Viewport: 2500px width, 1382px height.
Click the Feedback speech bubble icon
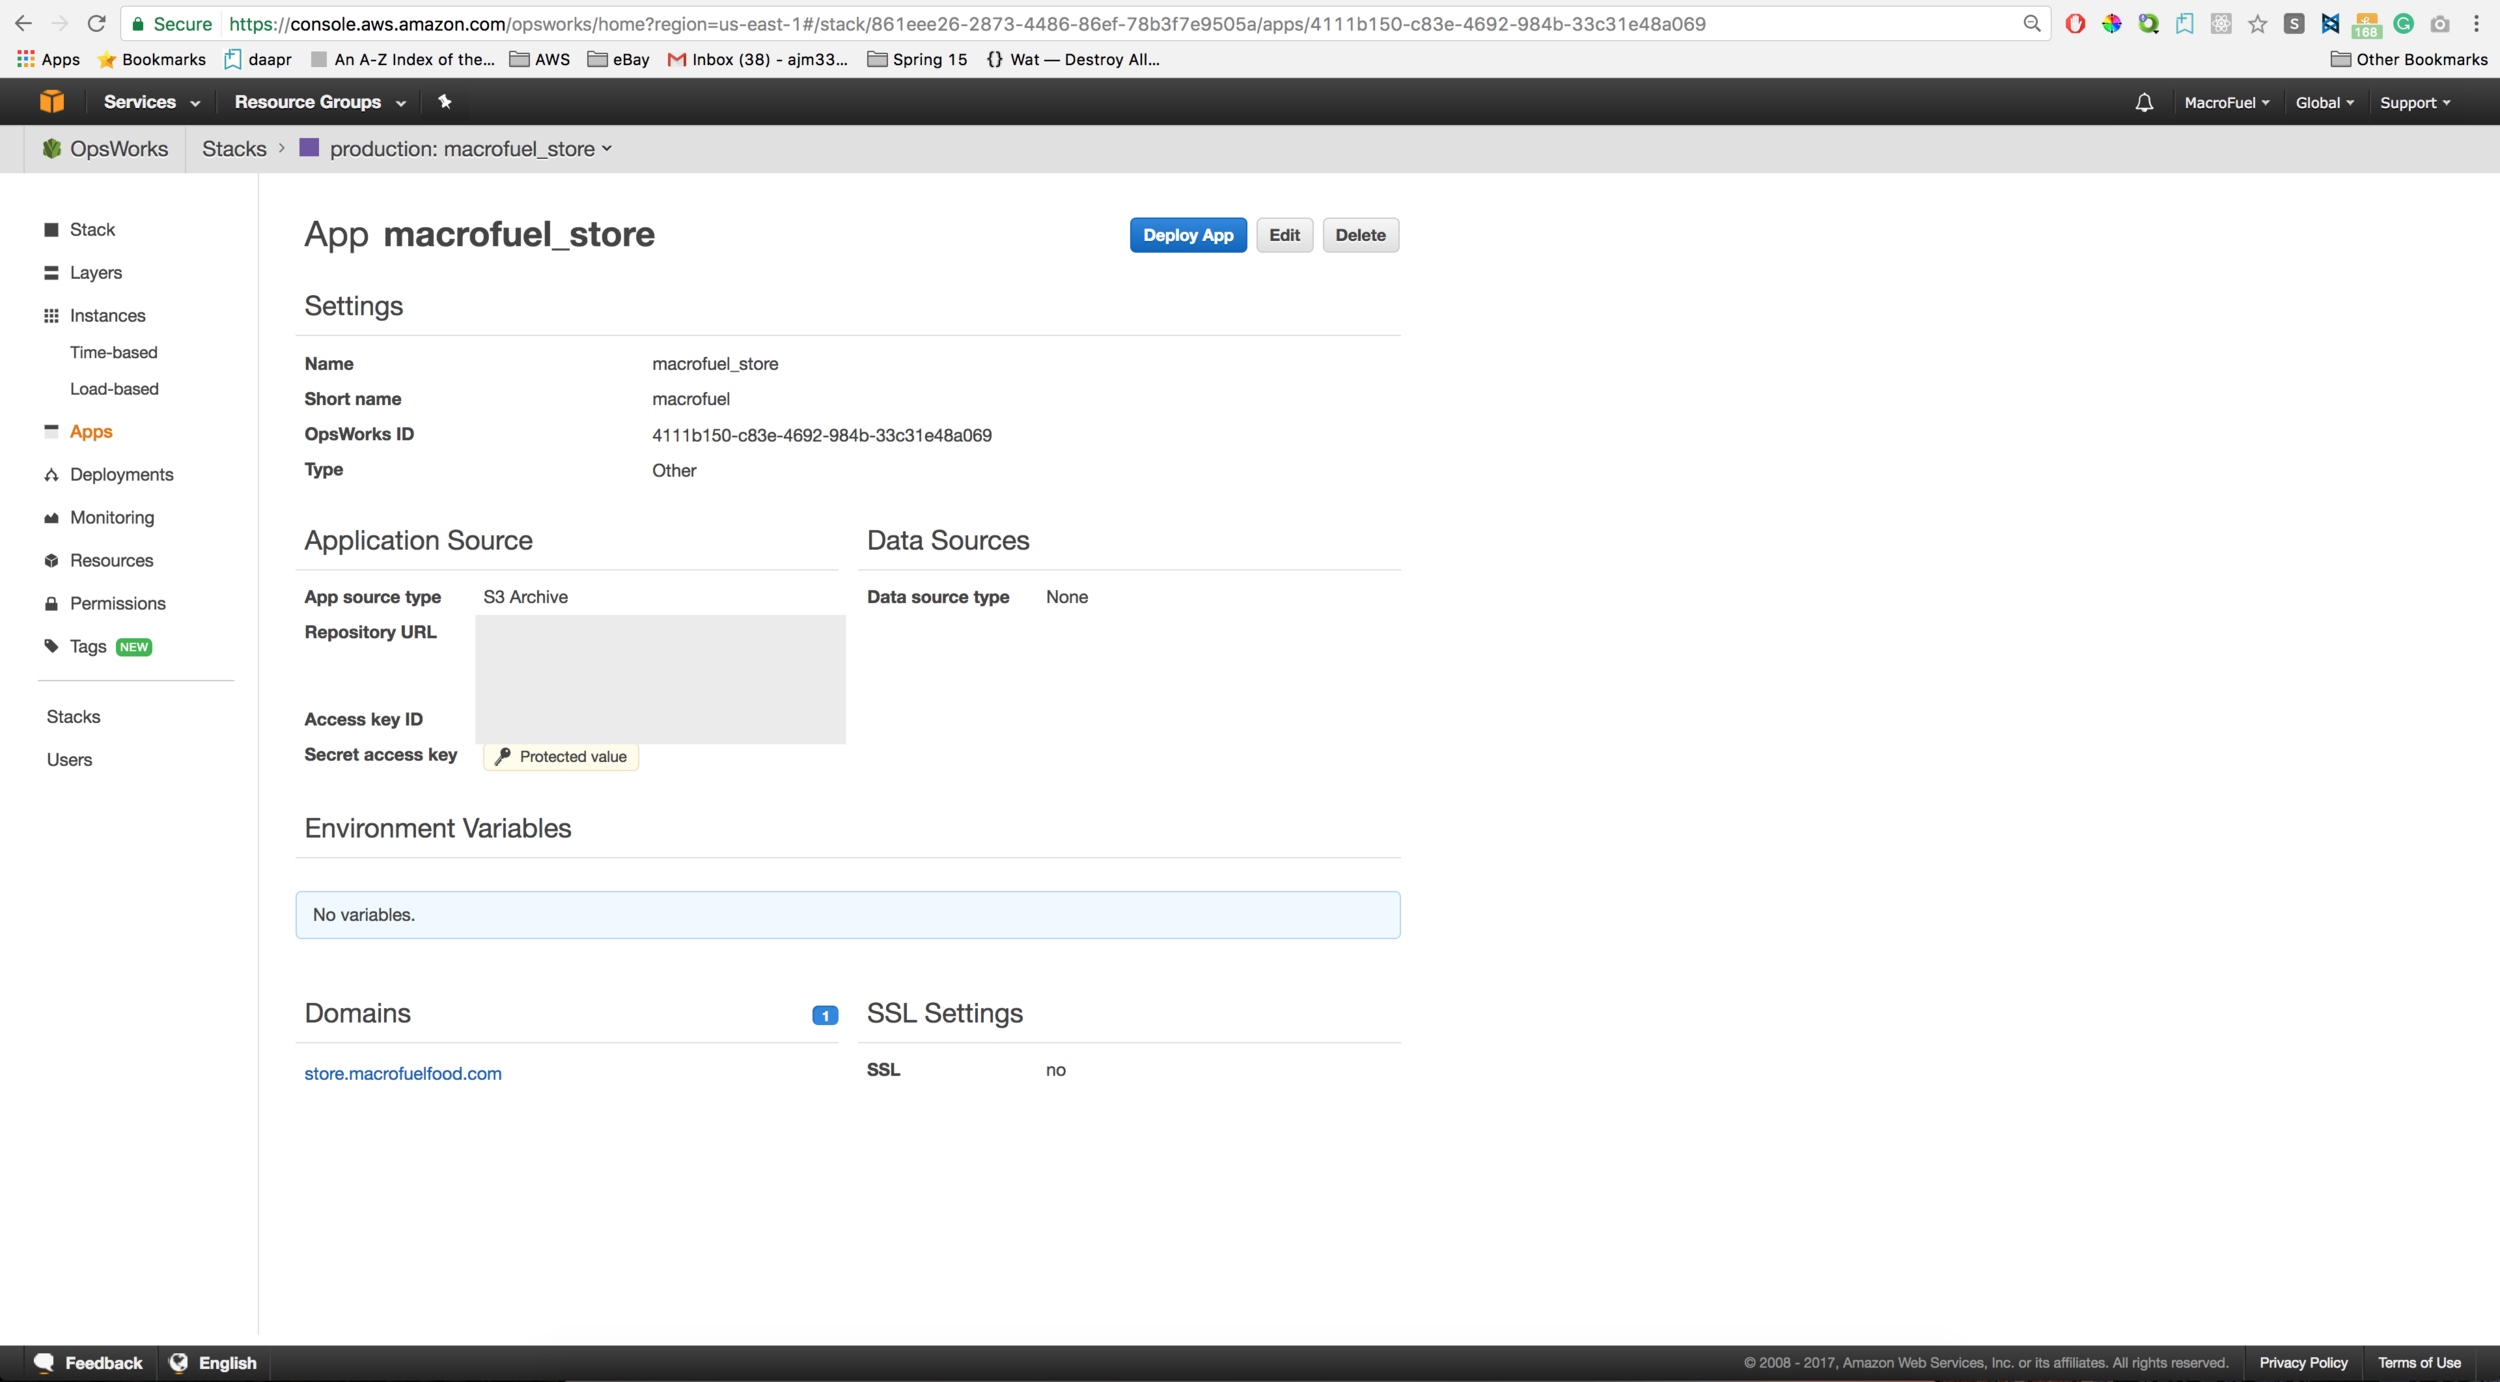click(44, 1363)
